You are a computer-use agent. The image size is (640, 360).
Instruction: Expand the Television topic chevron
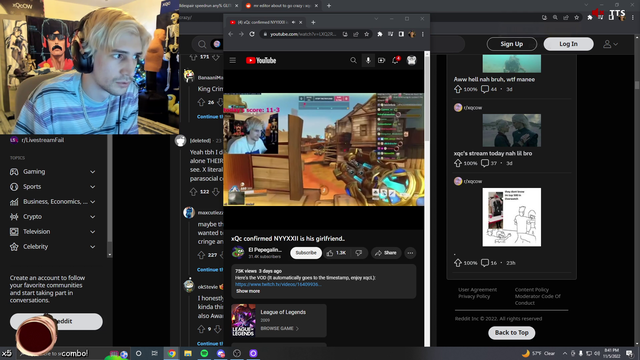point(93,232)
